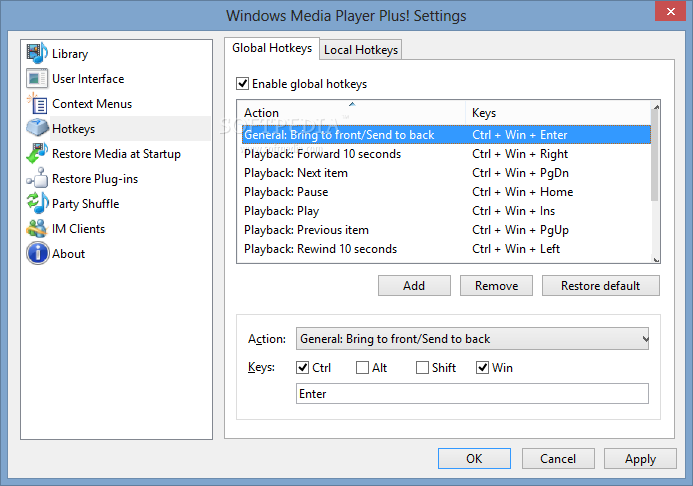Screen dimensions: 693x486
Task: Click the Context Menus list icon
Action: tap(37, 104)
